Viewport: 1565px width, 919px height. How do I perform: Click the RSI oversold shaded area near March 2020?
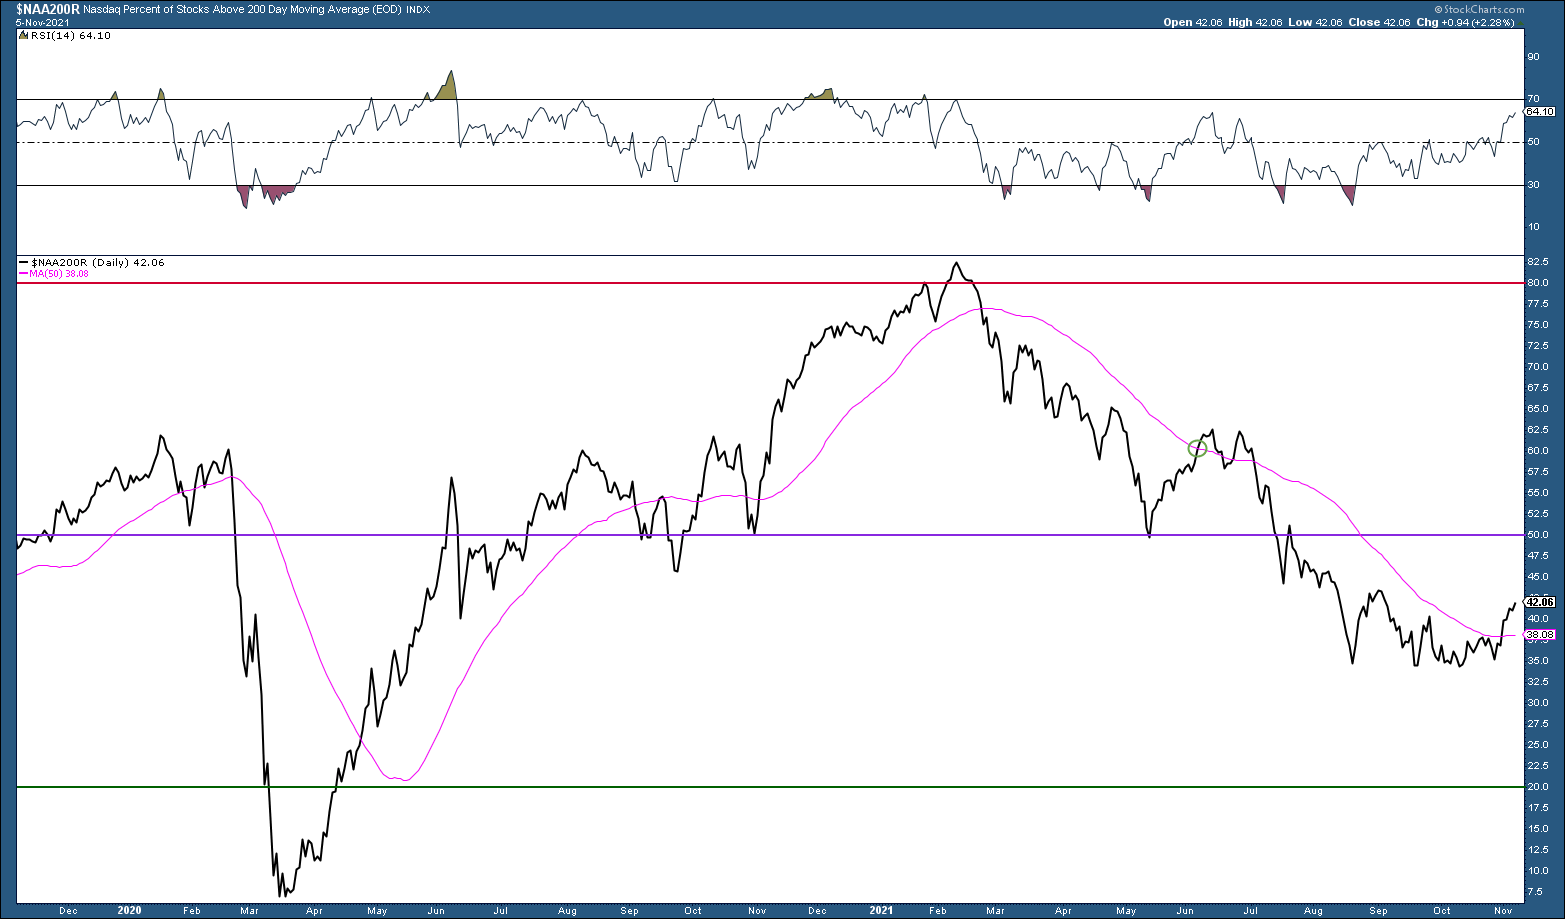coord(266,195)
